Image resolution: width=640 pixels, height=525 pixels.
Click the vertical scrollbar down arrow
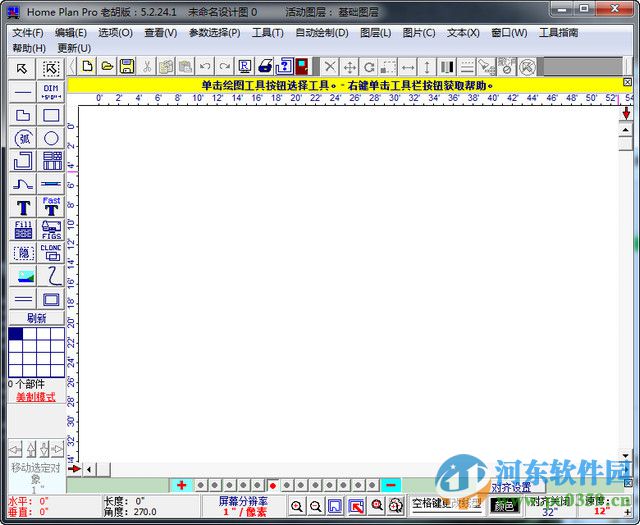coord(625,456)
